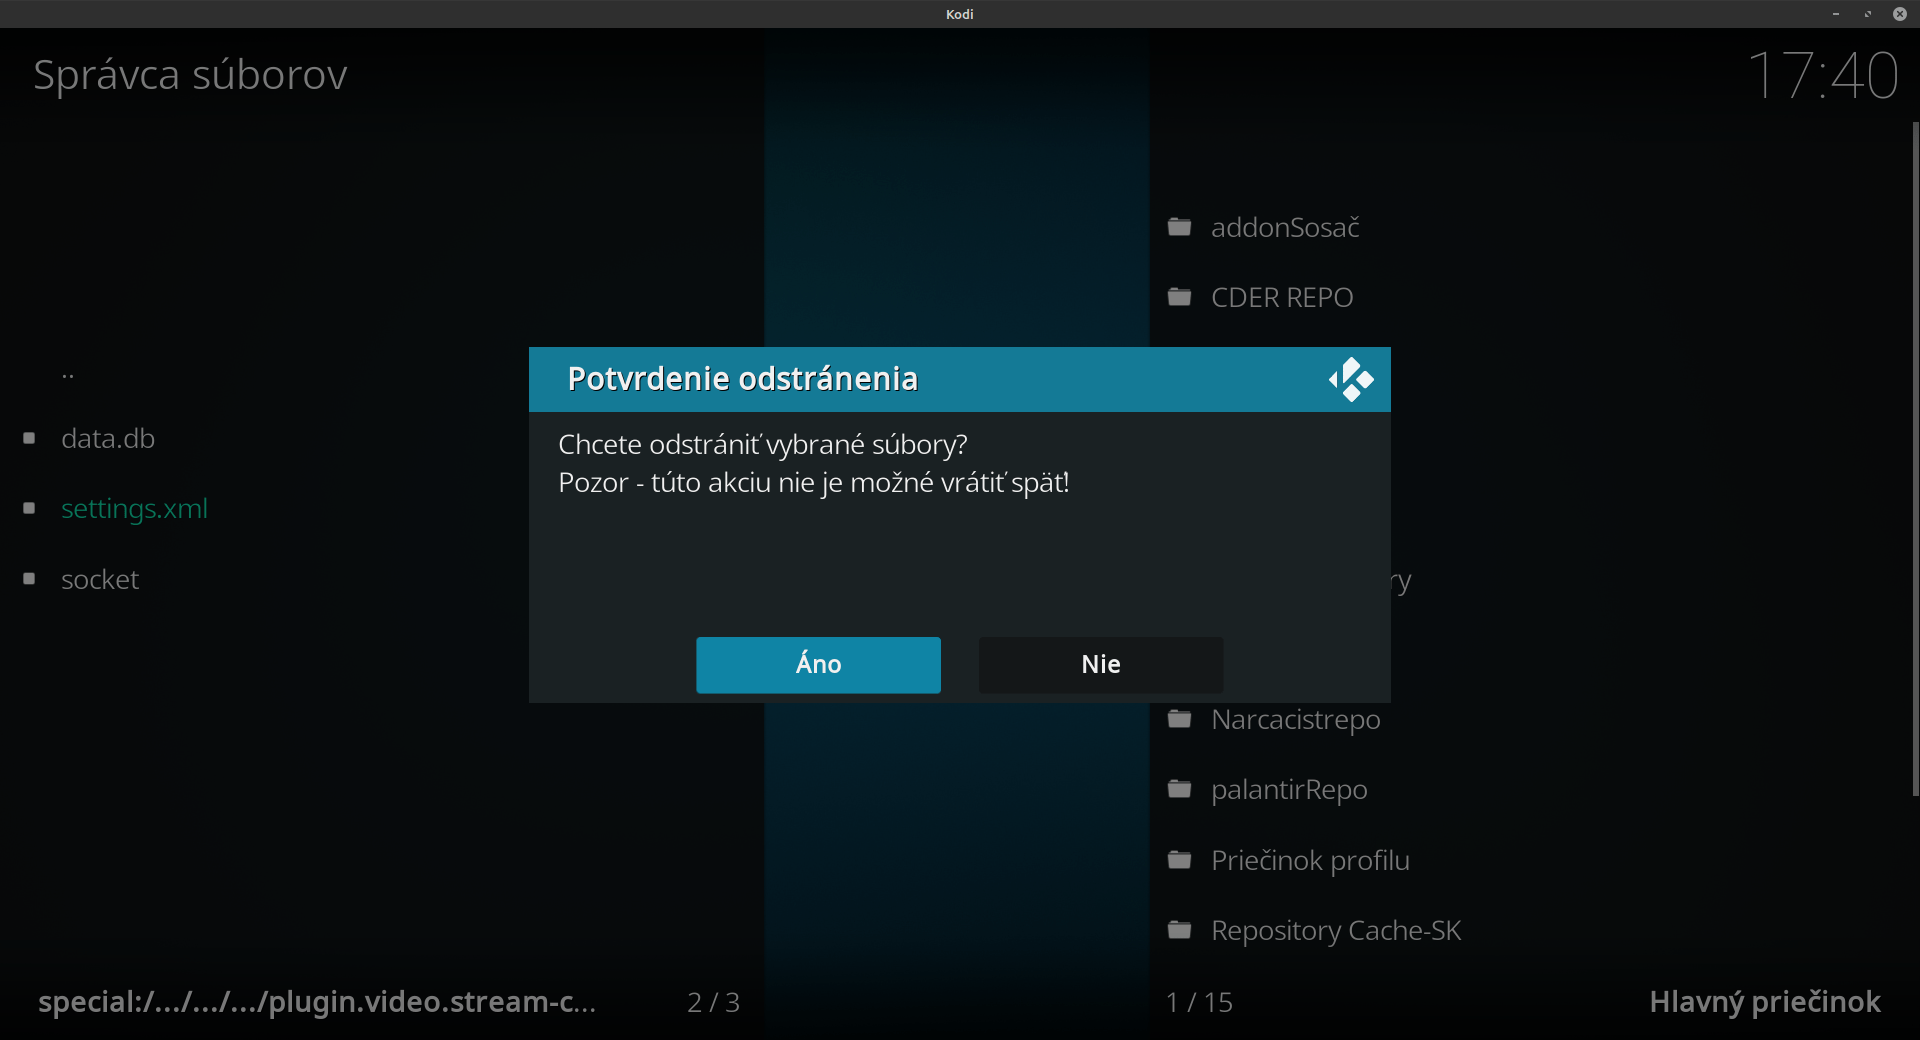Click the Repository Cache-SK folder icon
This screenshot has width=1920, height=1040.
point(1180,930)
